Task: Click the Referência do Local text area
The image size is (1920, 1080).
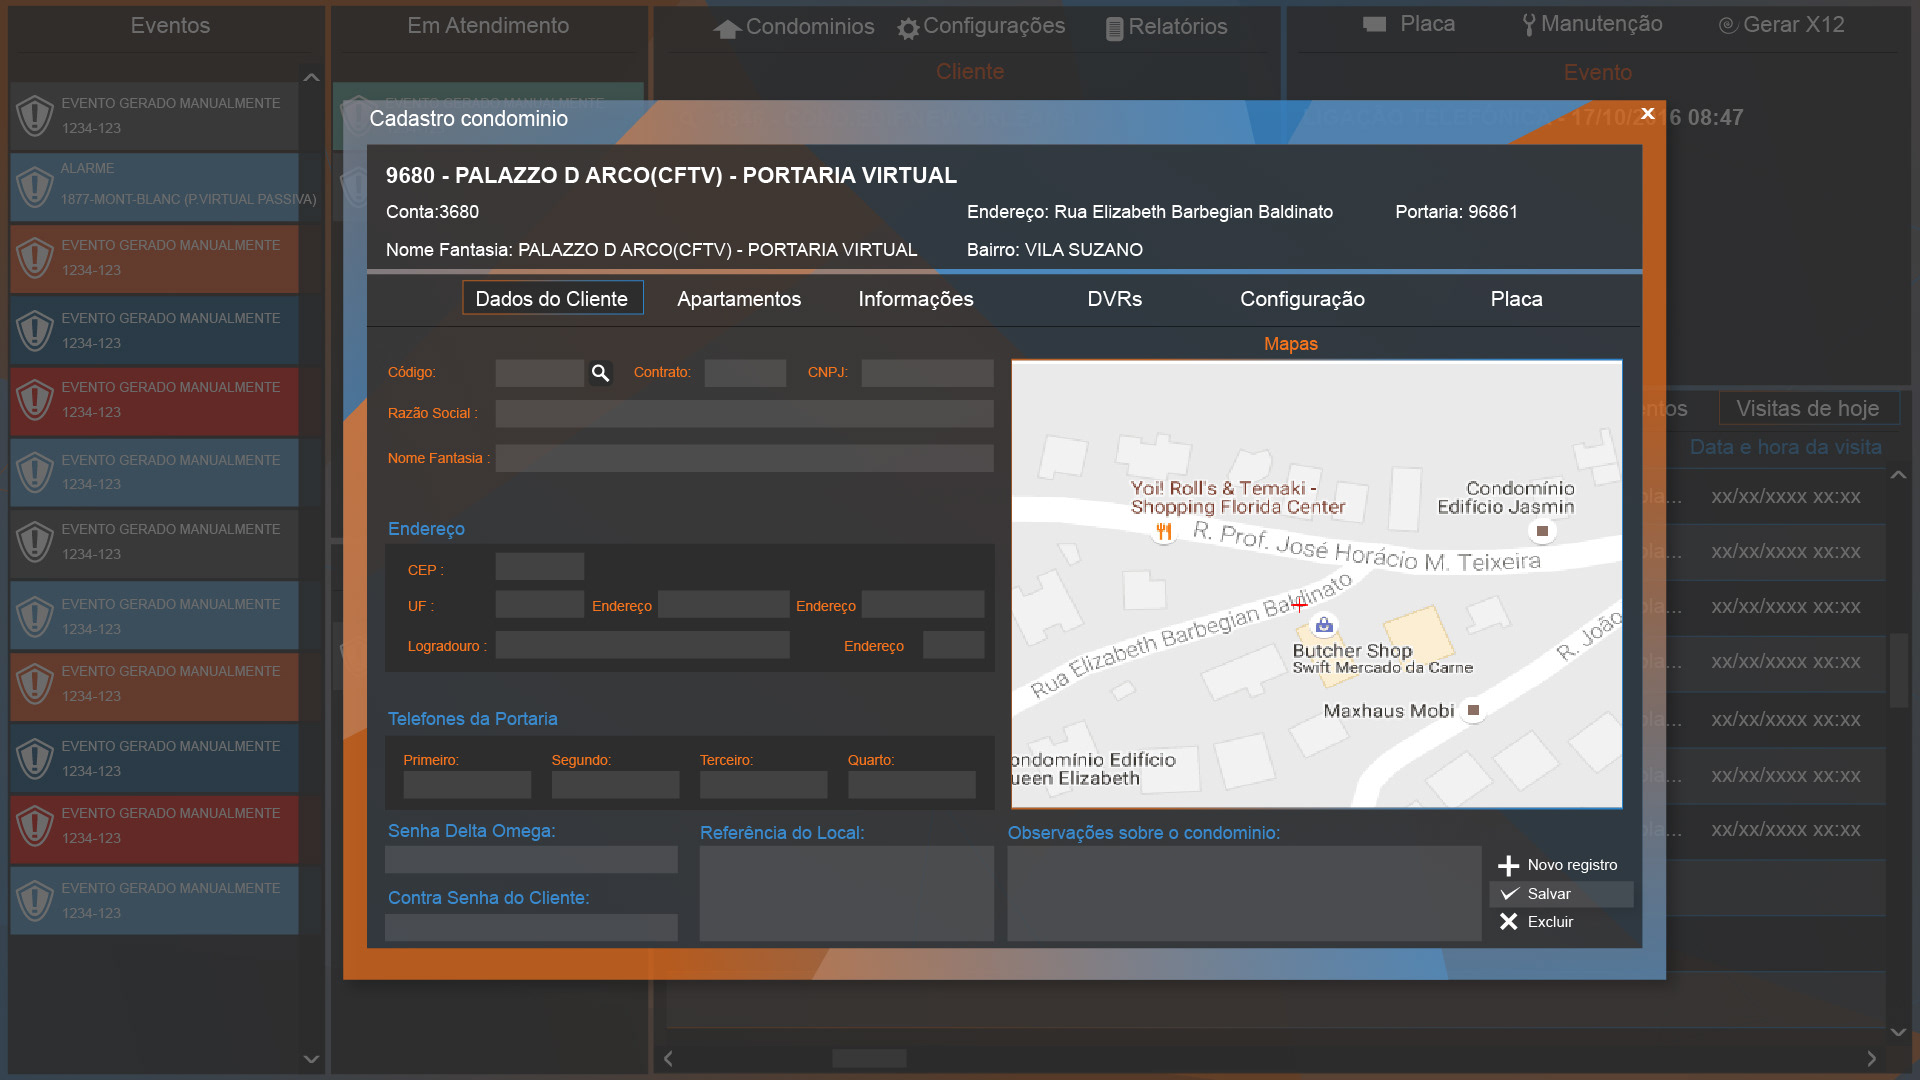Action: point(847,894)
